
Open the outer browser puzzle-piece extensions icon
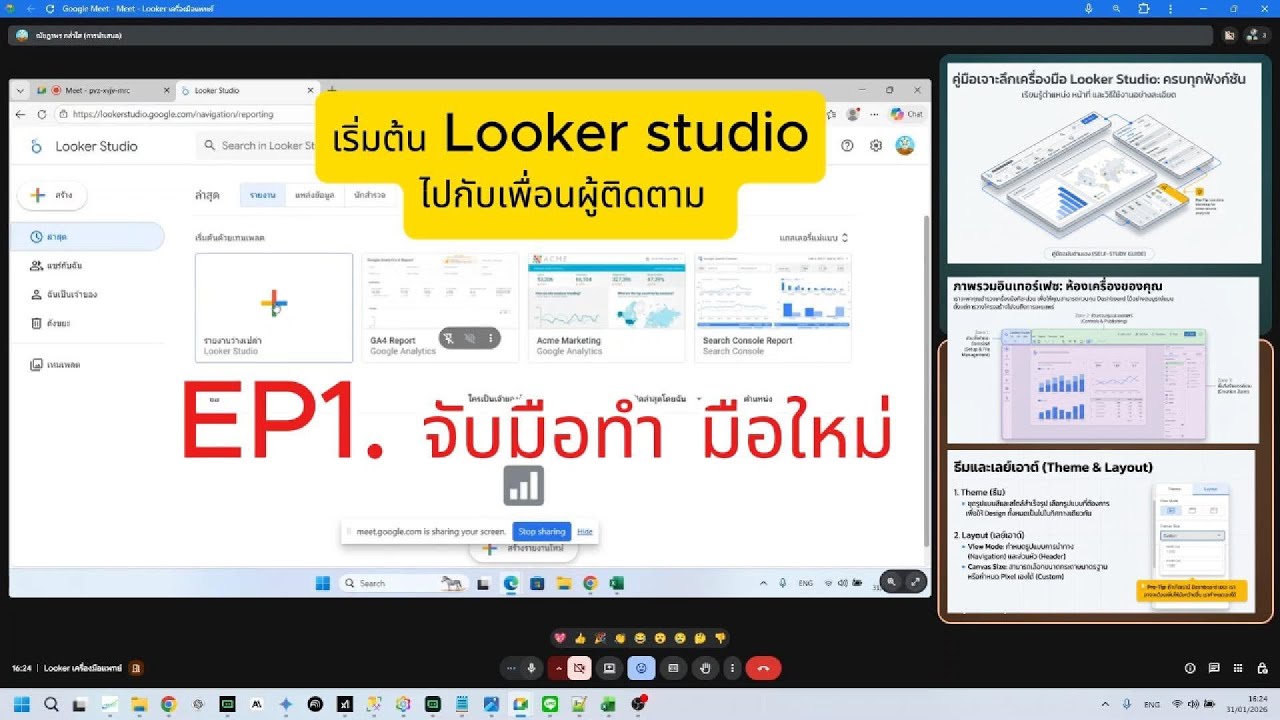(1144, 8)
